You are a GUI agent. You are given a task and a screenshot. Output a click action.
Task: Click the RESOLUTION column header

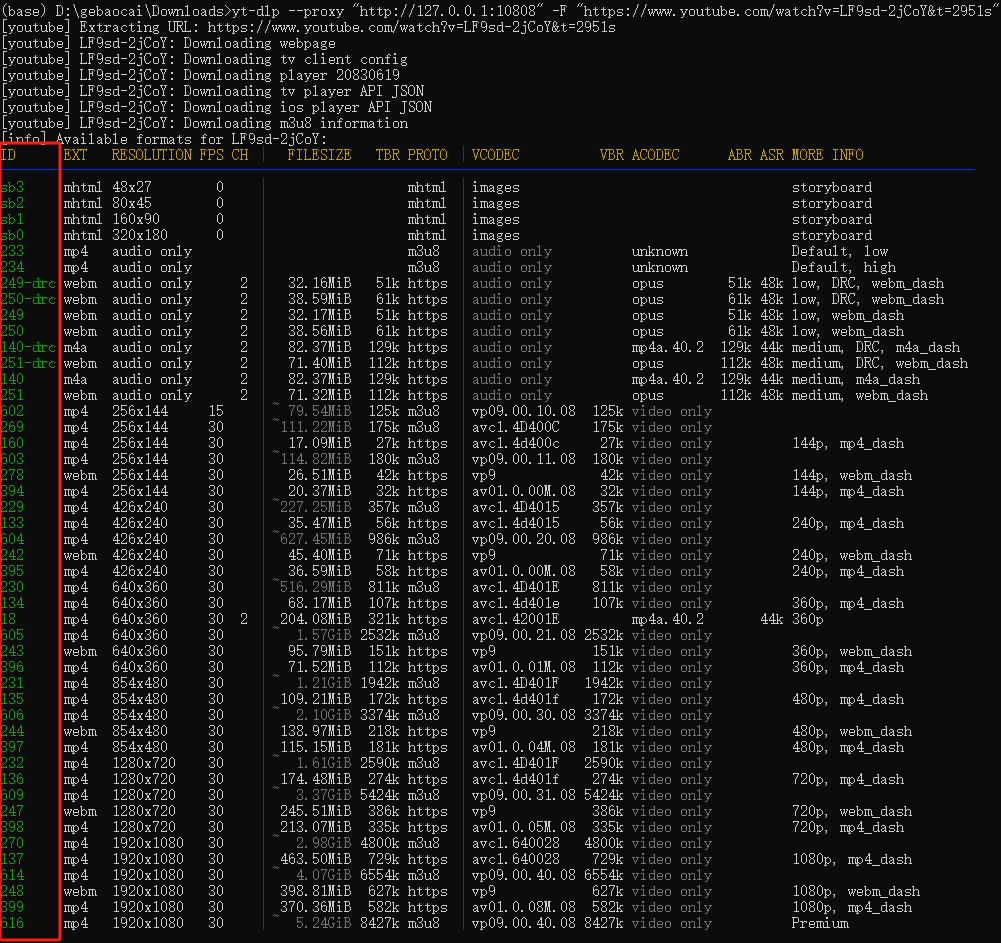pos(151,155)
